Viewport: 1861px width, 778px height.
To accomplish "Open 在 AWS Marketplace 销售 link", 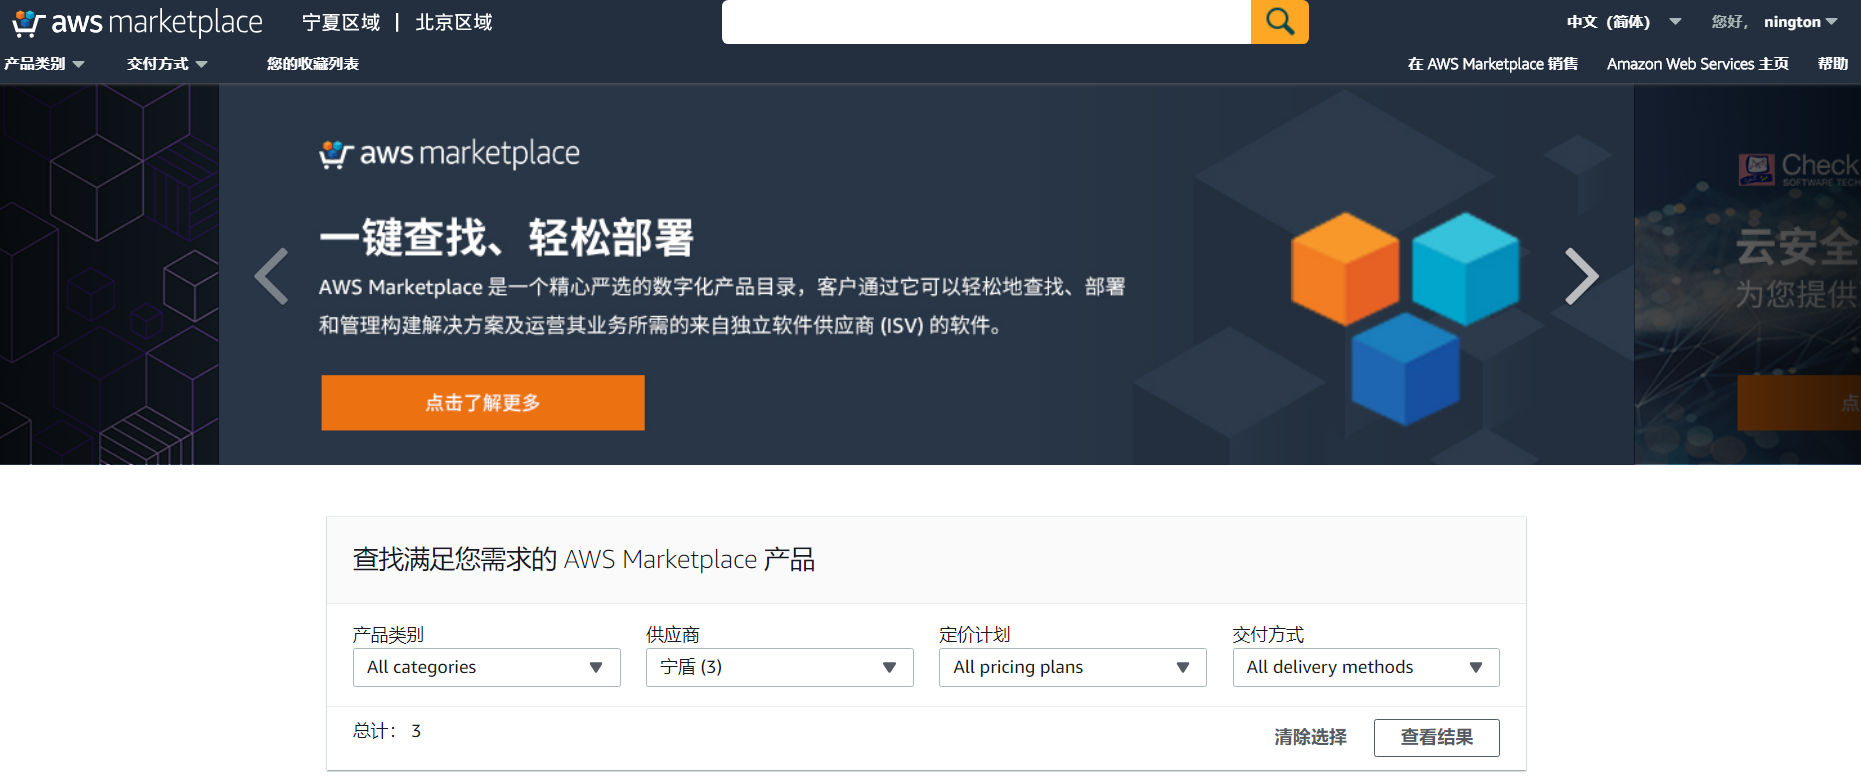I will [1493, 64].
